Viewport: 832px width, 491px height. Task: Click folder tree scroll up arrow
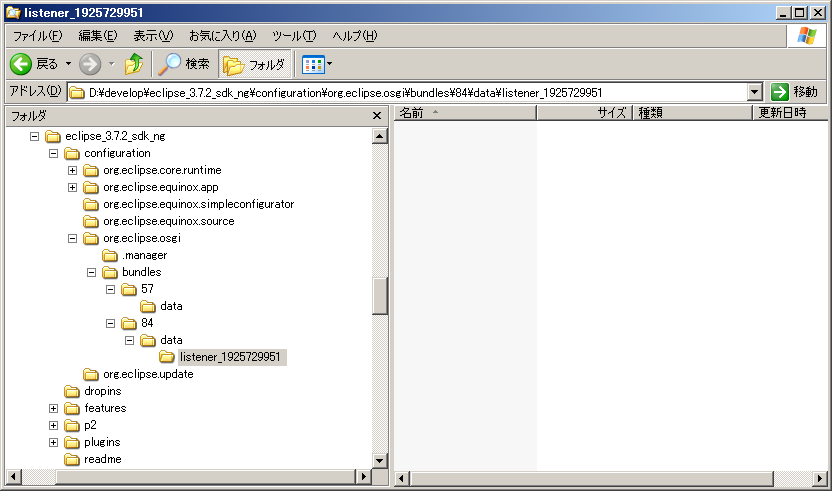[379, 136]
